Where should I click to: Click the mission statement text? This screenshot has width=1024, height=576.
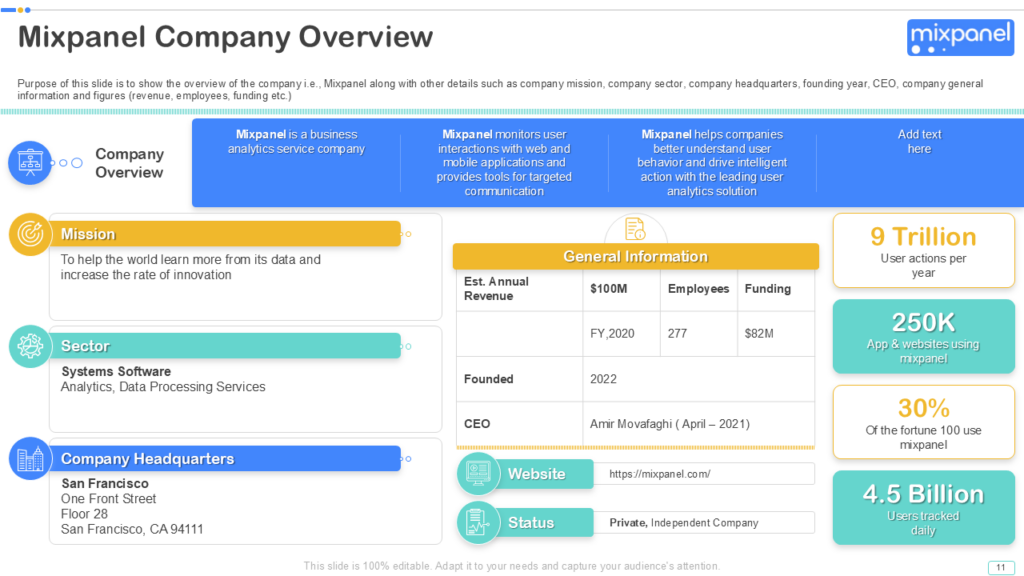tap(191, 267)
